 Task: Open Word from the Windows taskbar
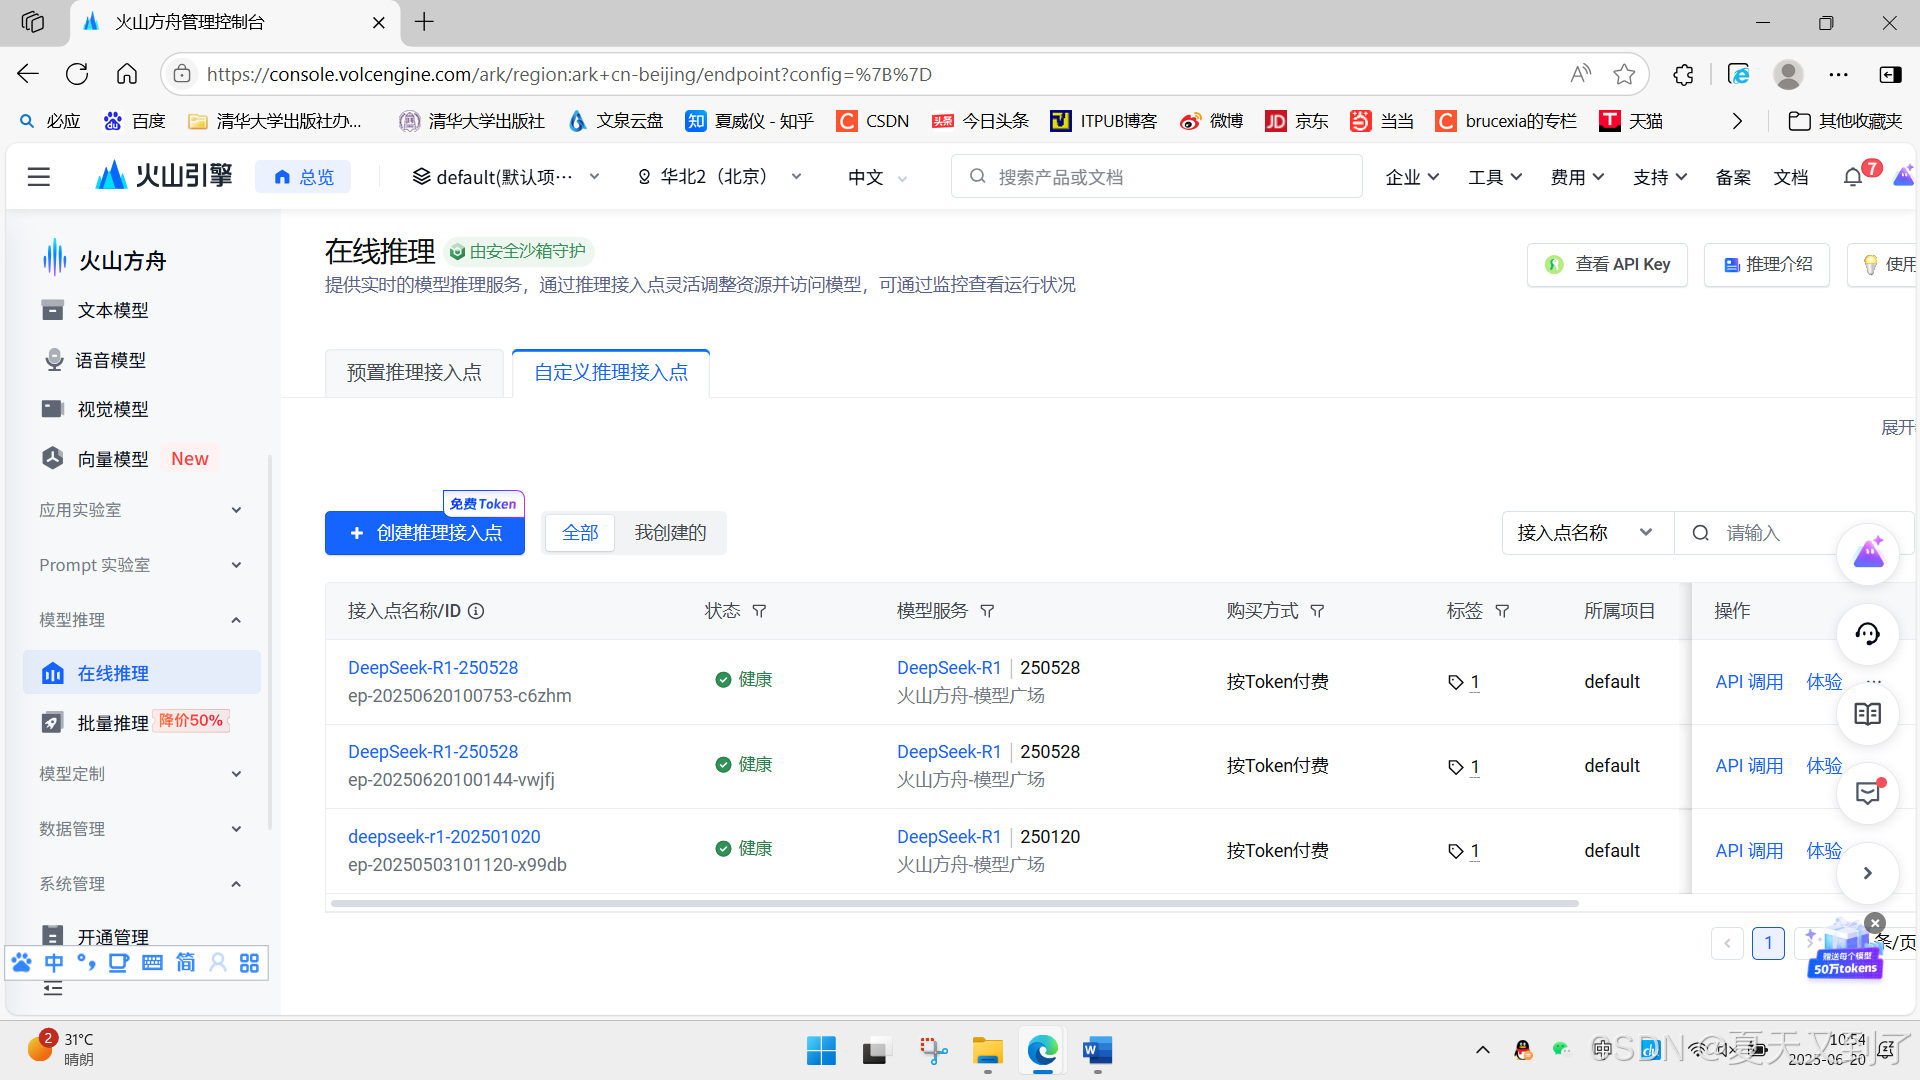[x=1097, y=1050]
